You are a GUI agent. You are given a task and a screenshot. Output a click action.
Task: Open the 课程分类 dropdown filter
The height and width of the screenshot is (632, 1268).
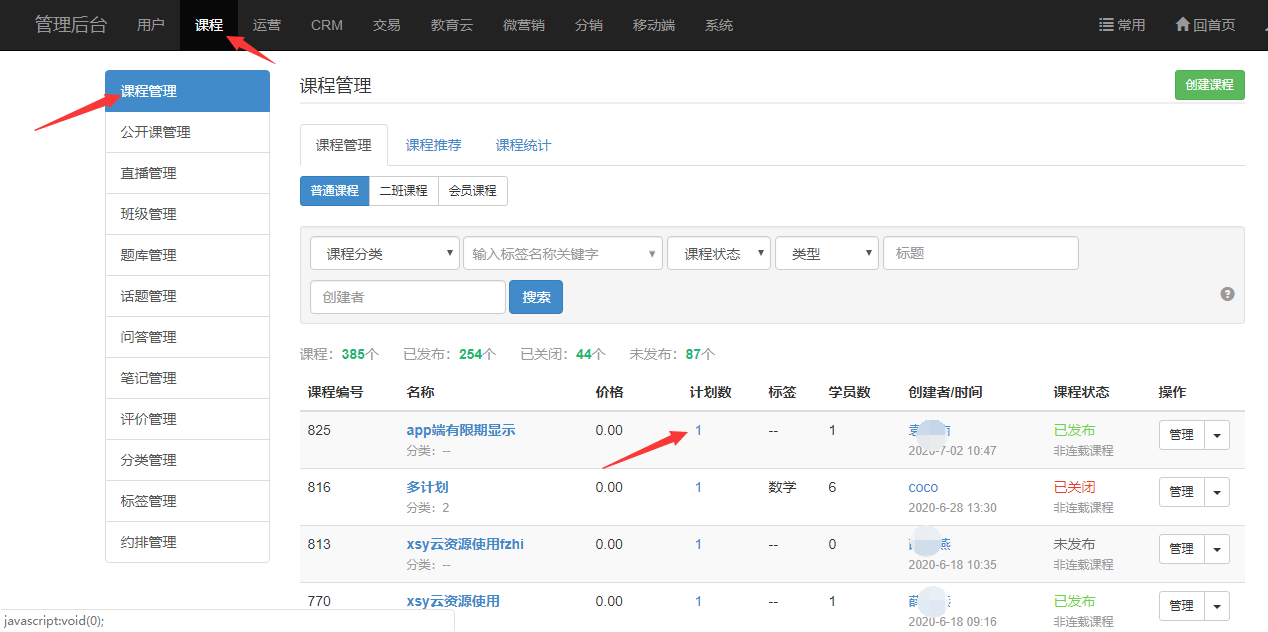(384, 254)
